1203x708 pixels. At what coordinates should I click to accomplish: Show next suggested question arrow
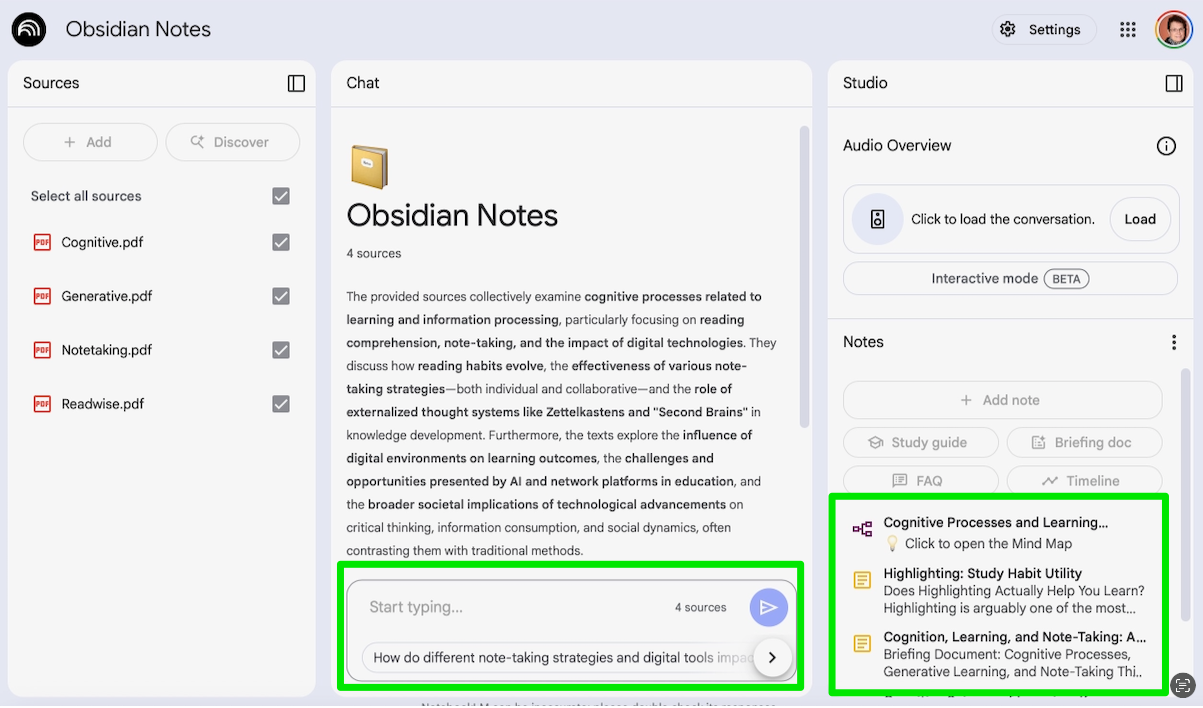click(x=772, y=658)
